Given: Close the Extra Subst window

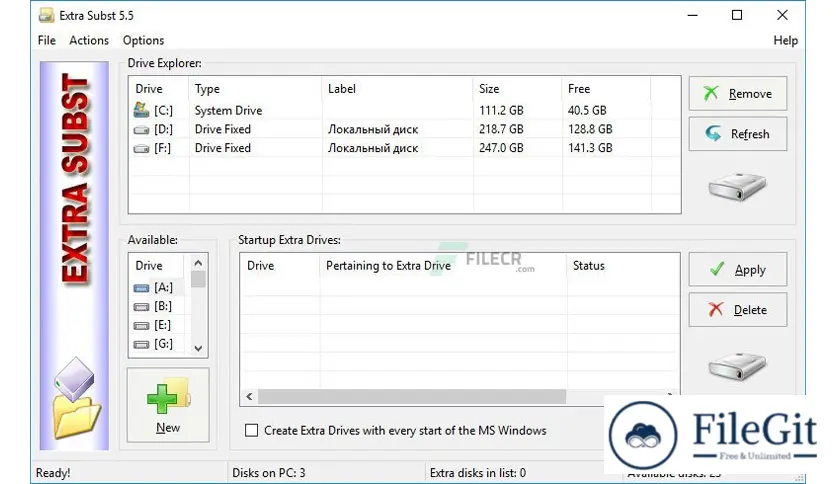Looking at the screenshot, I should pos(782,15).
